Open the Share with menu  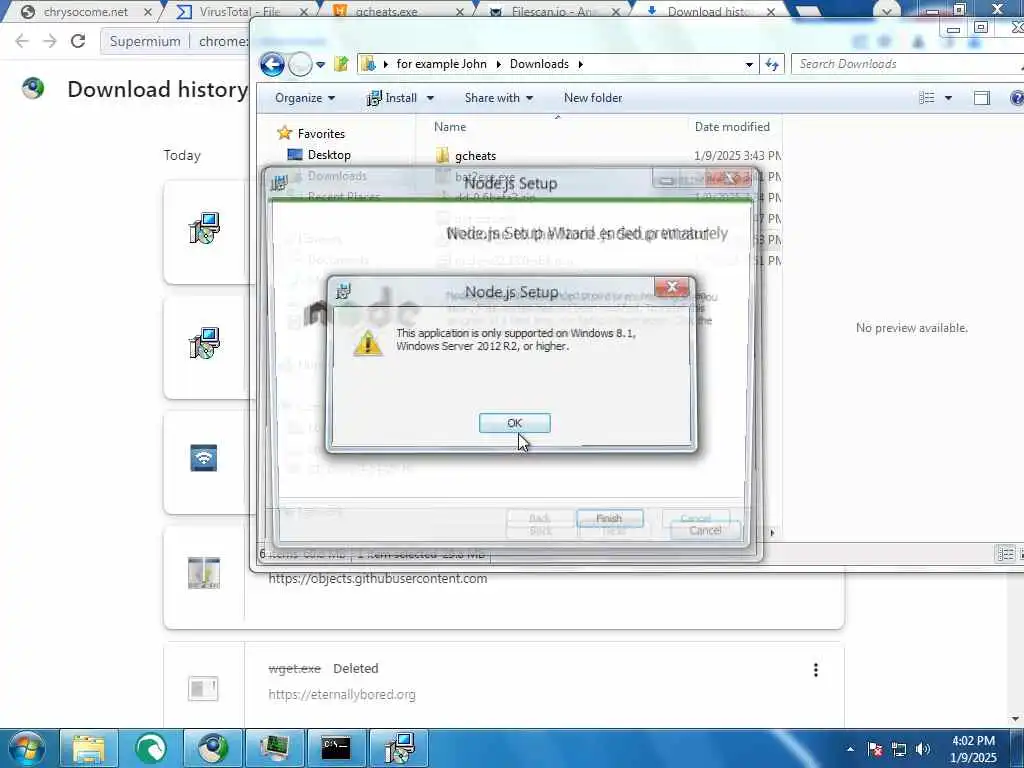pos(499,98)
